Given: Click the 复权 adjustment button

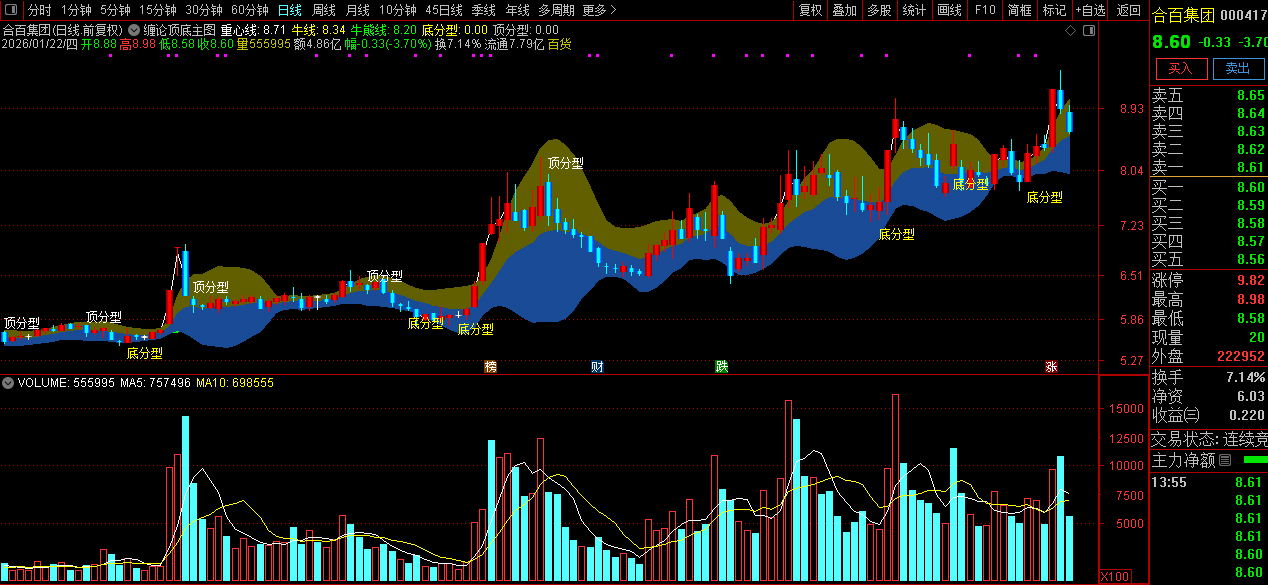Looking at the screenshot, I should (811, 10).
